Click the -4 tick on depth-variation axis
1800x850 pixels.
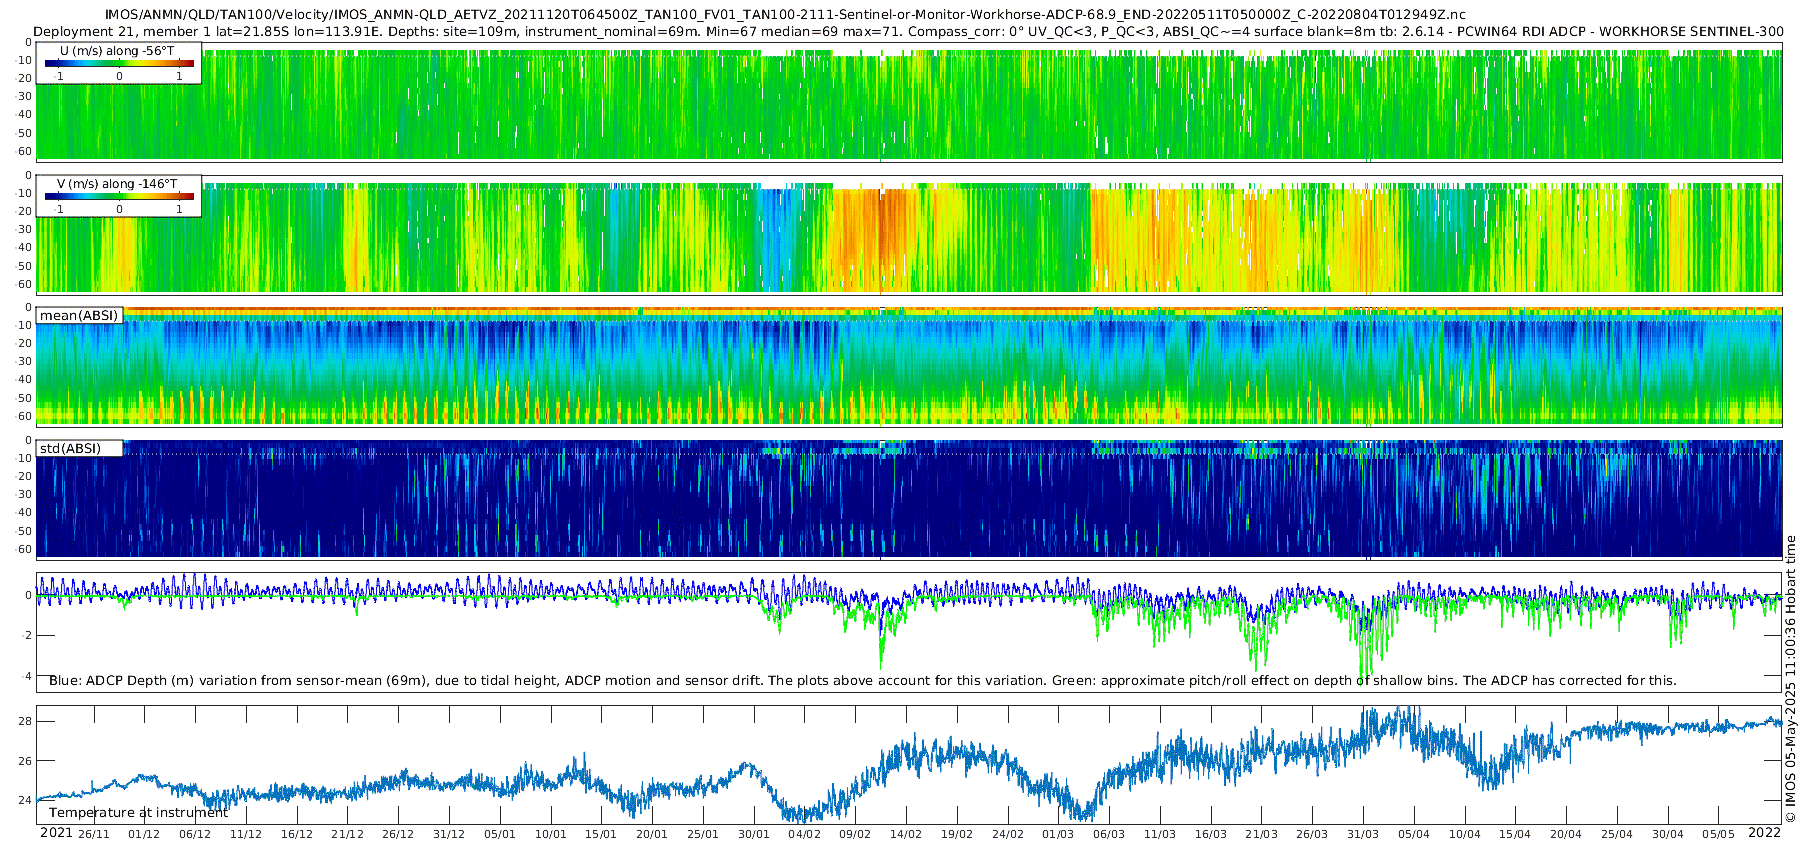pos(27,676)
